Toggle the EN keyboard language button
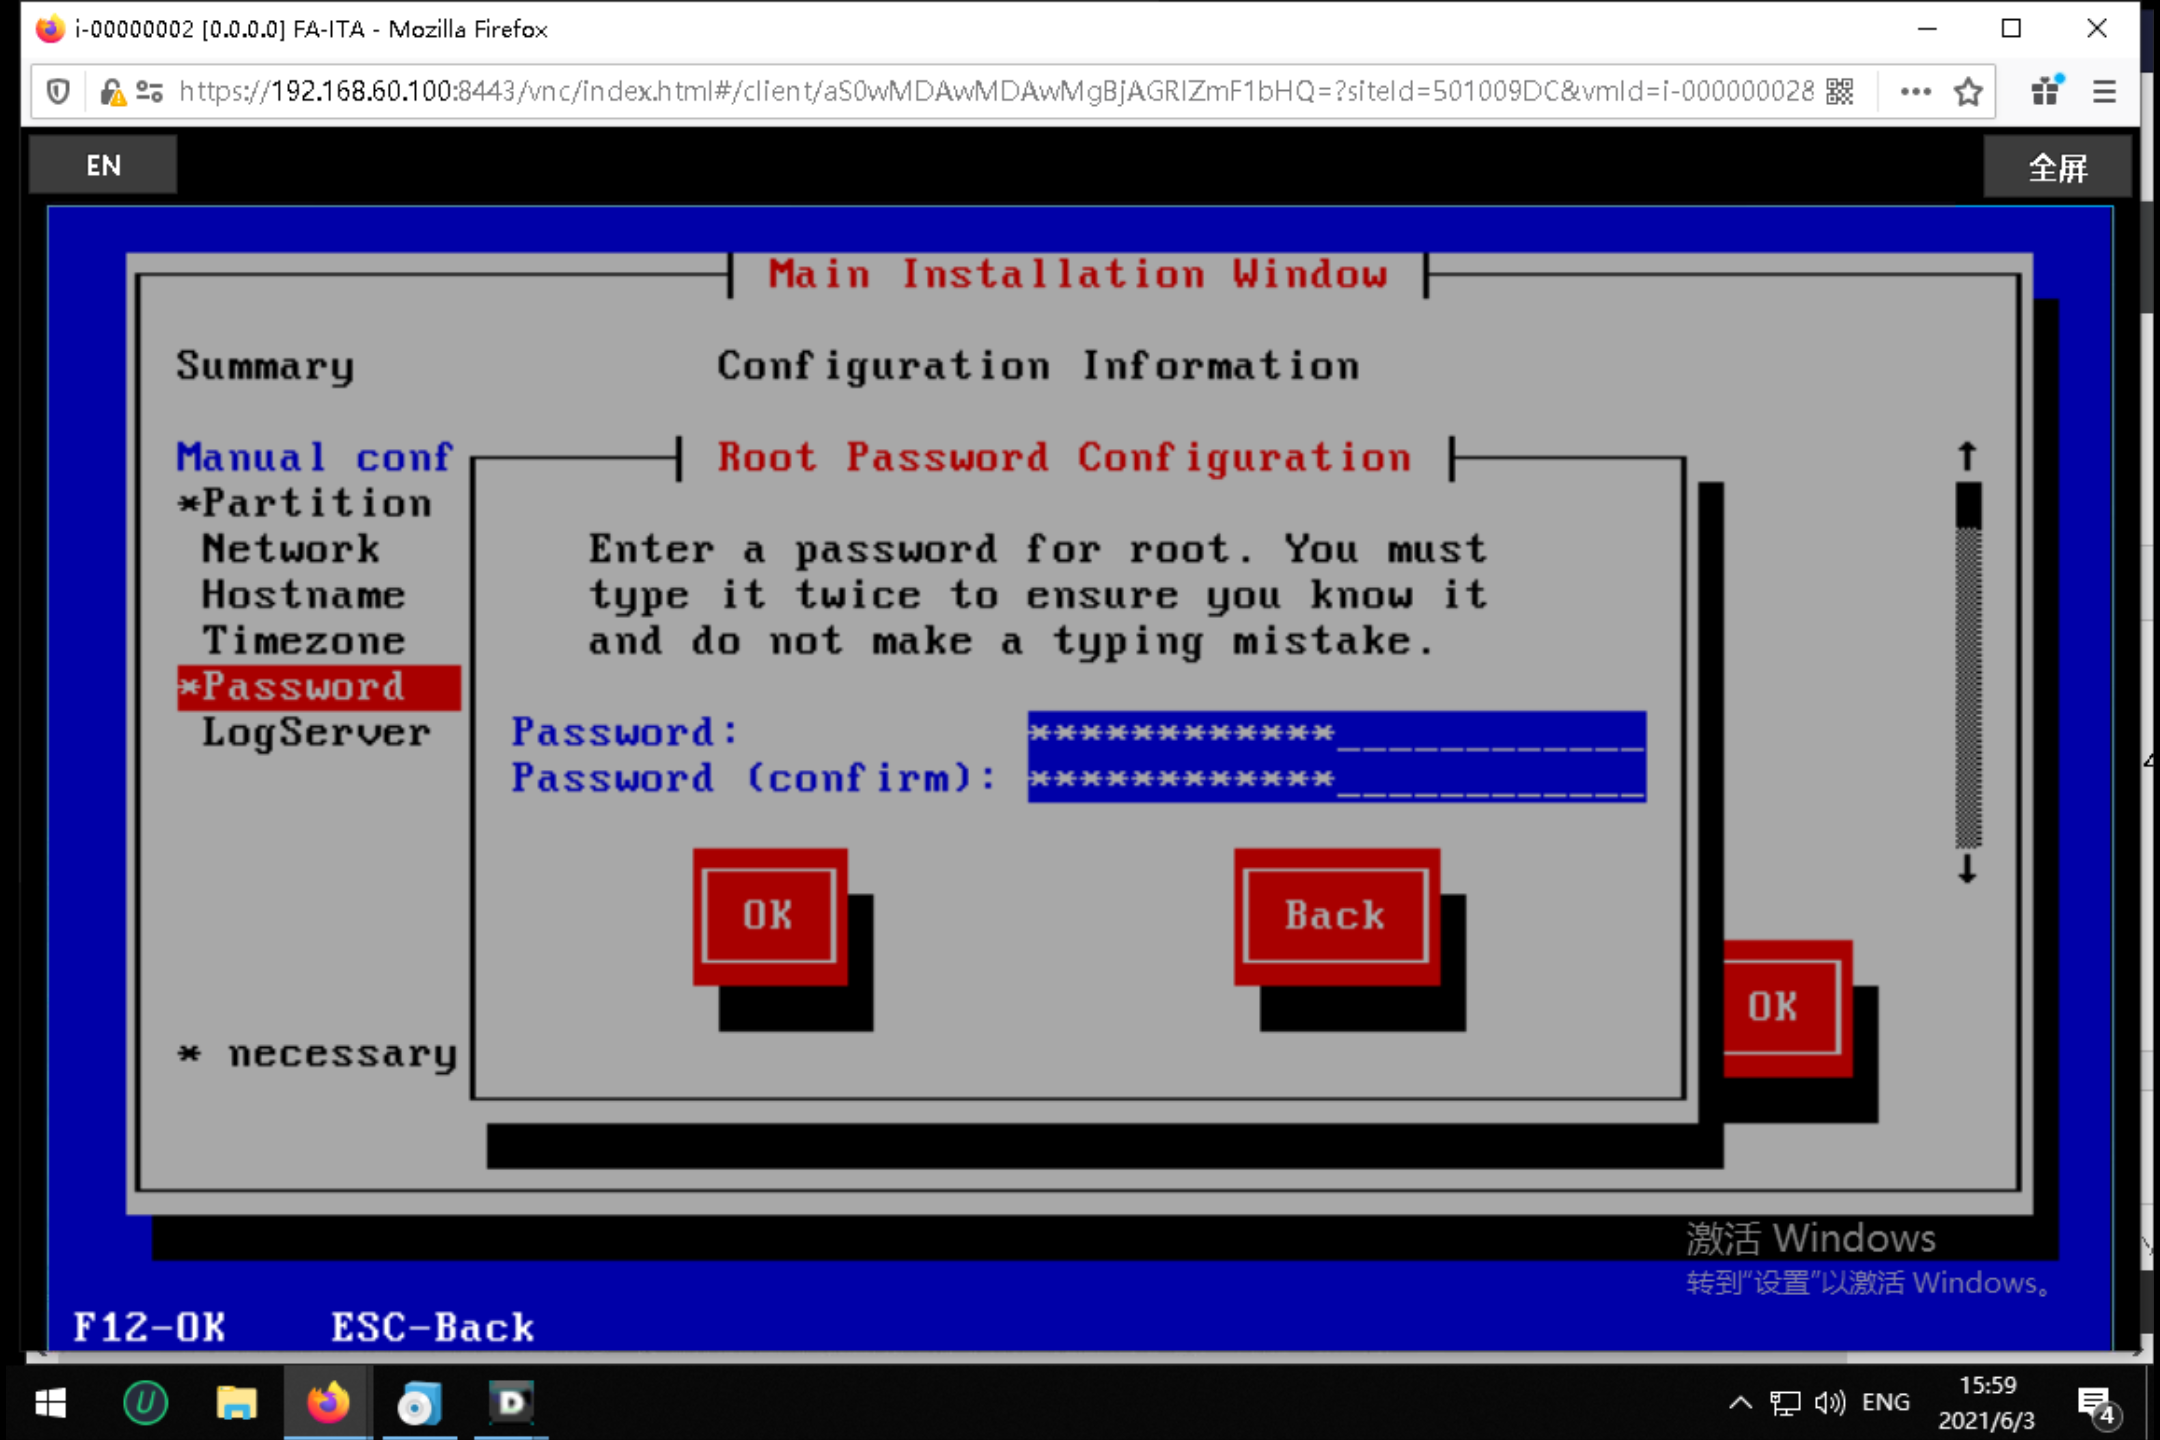Screen dimensions: 2160x1440 click(x=103, y=165)
